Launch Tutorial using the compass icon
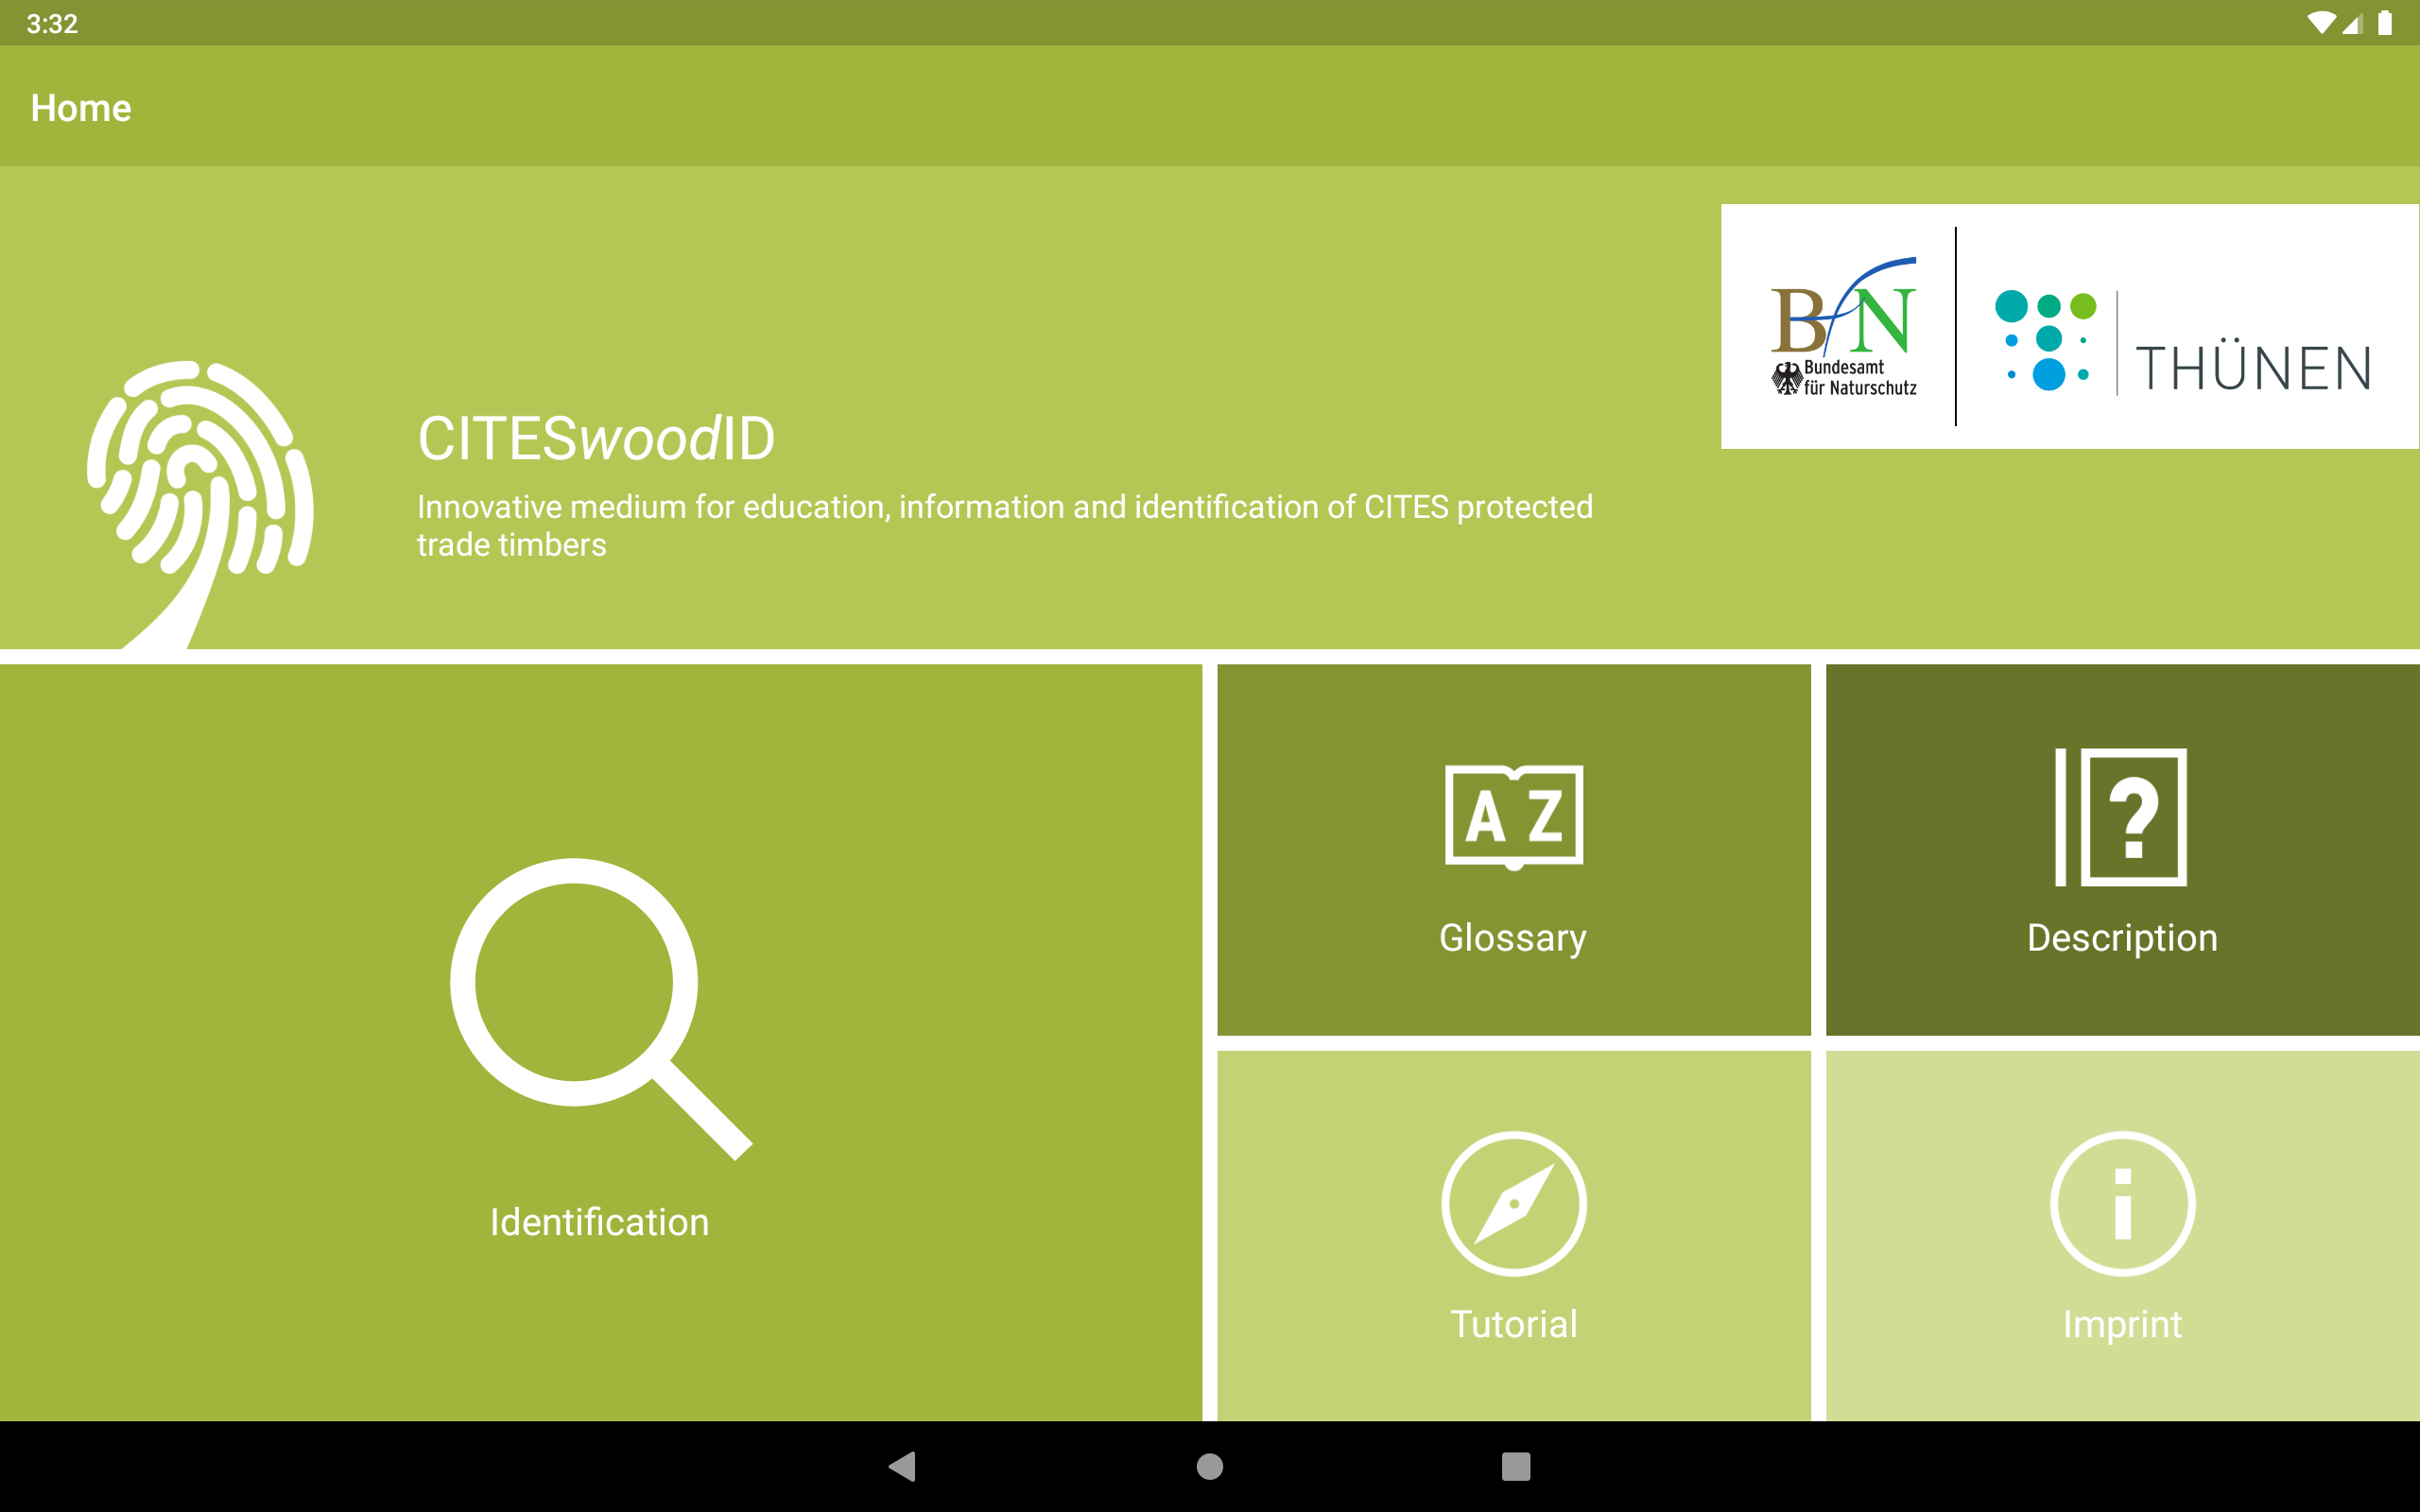 point(1514,1203)
